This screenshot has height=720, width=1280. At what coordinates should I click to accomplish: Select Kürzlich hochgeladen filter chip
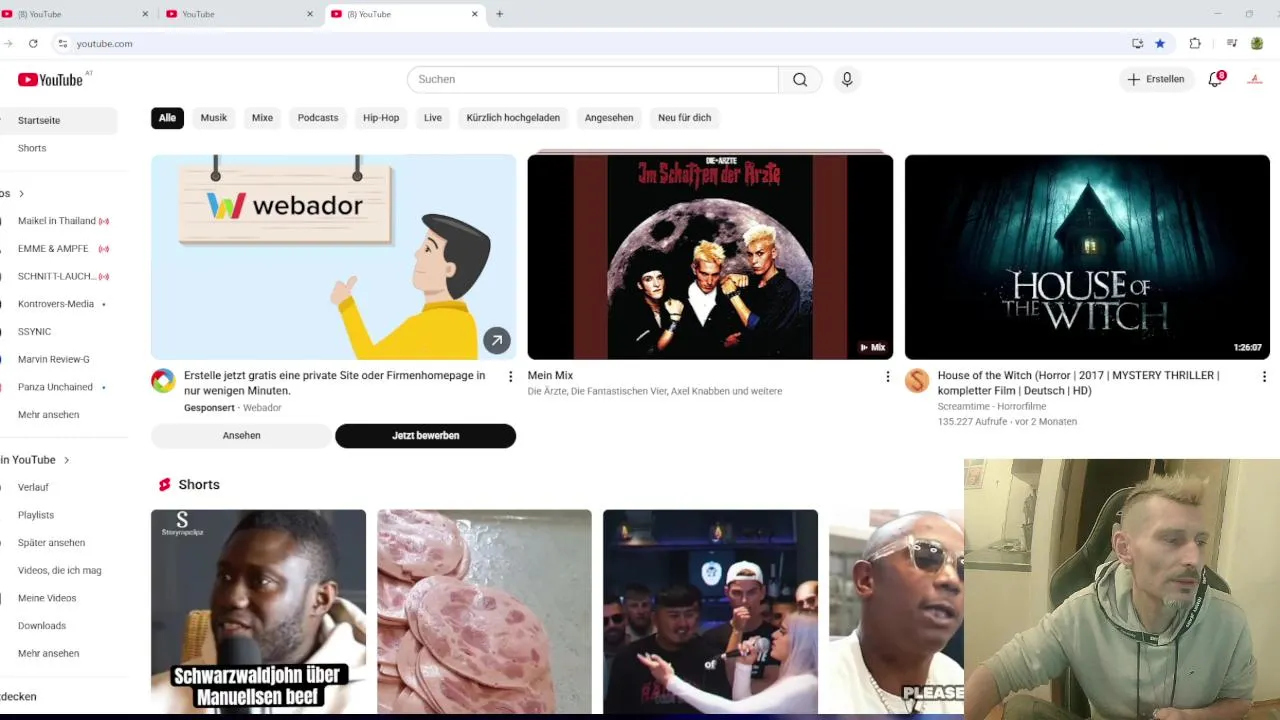[513, 118]
